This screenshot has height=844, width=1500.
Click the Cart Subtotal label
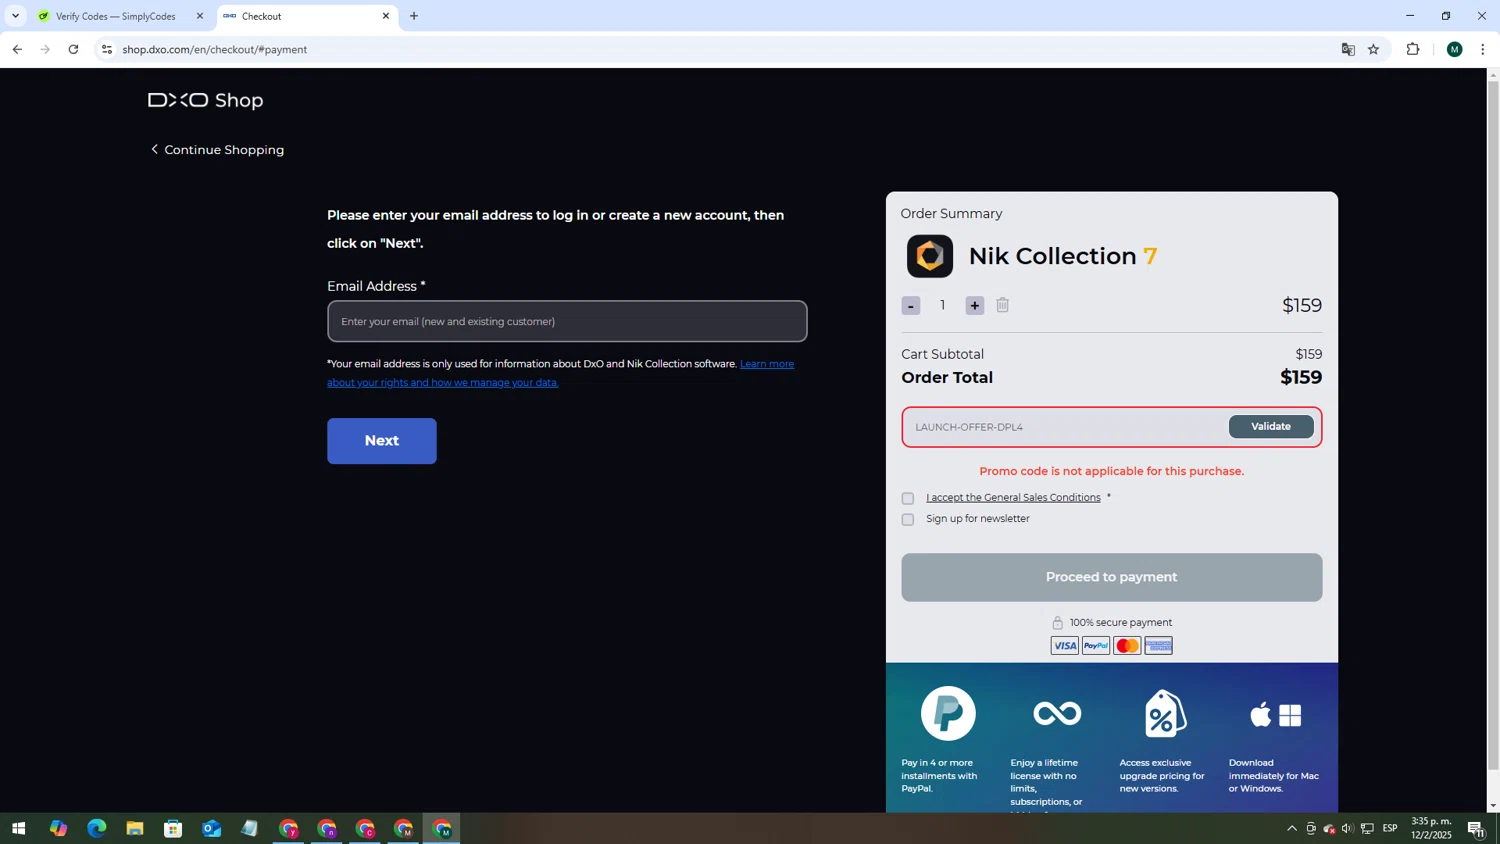pos(942,354)
